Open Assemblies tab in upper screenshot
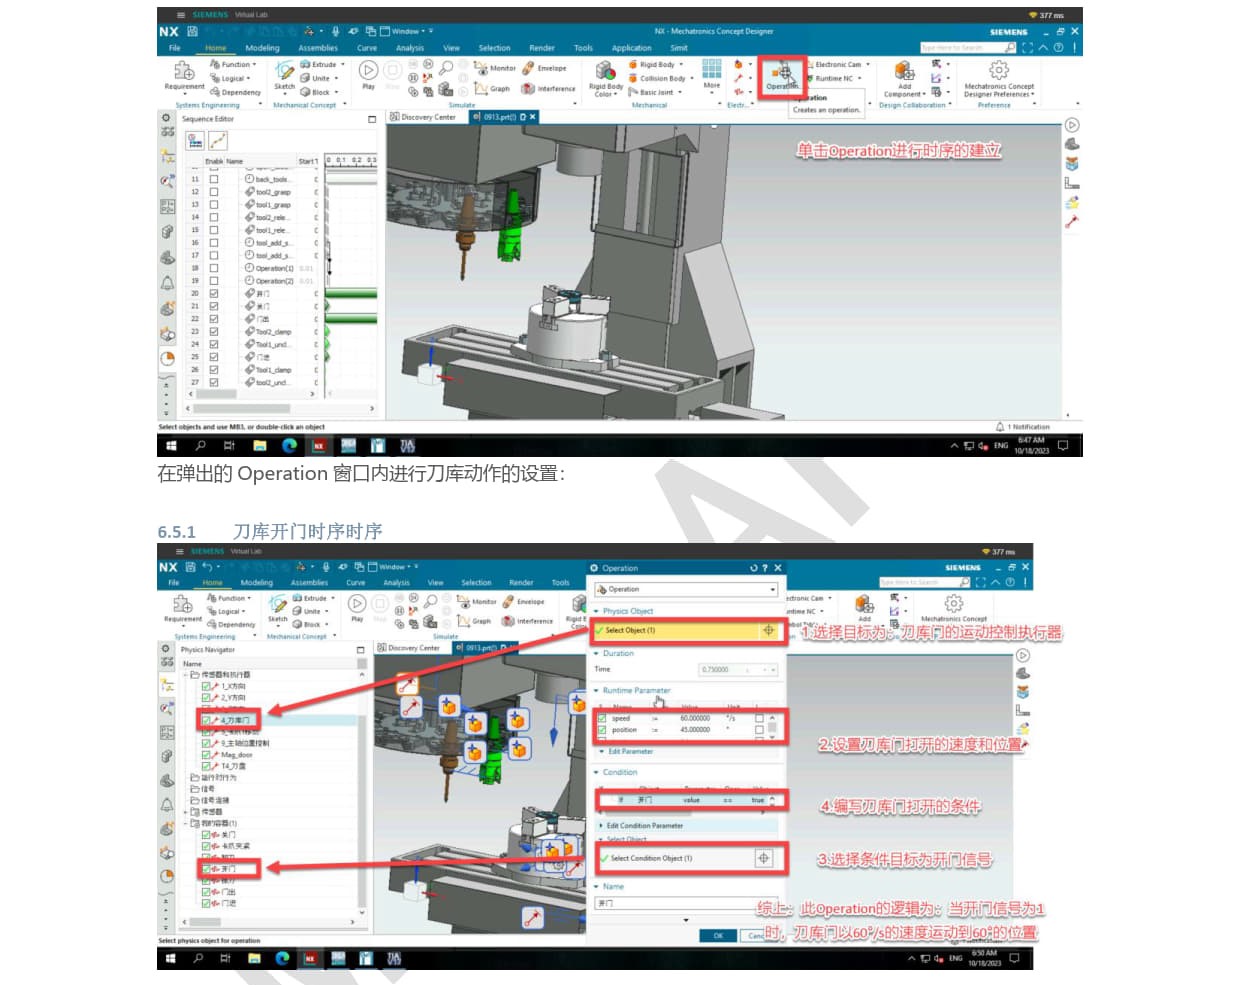This screenshot has height=985, width=1240. pos(318,48)
